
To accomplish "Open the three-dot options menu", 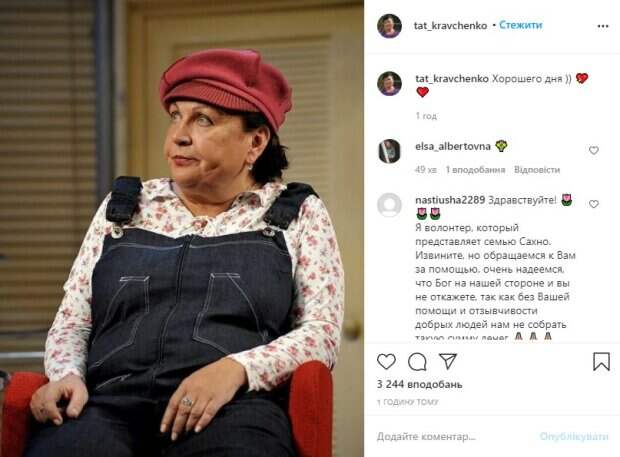I will coord(603,26).
